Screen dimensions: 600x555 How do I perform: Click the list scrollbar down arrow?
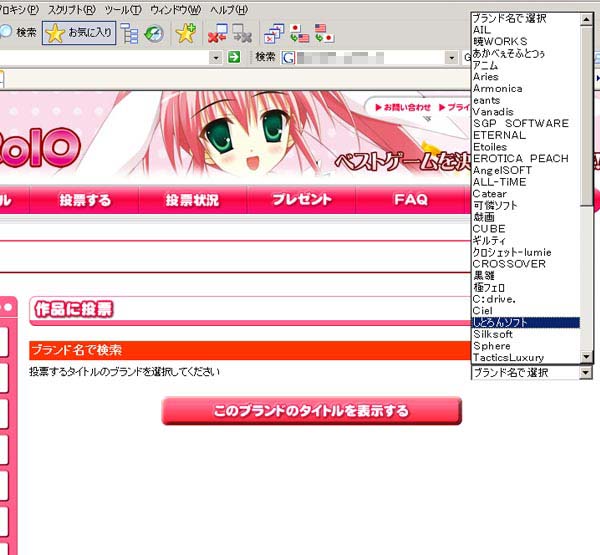pos(586,357)
